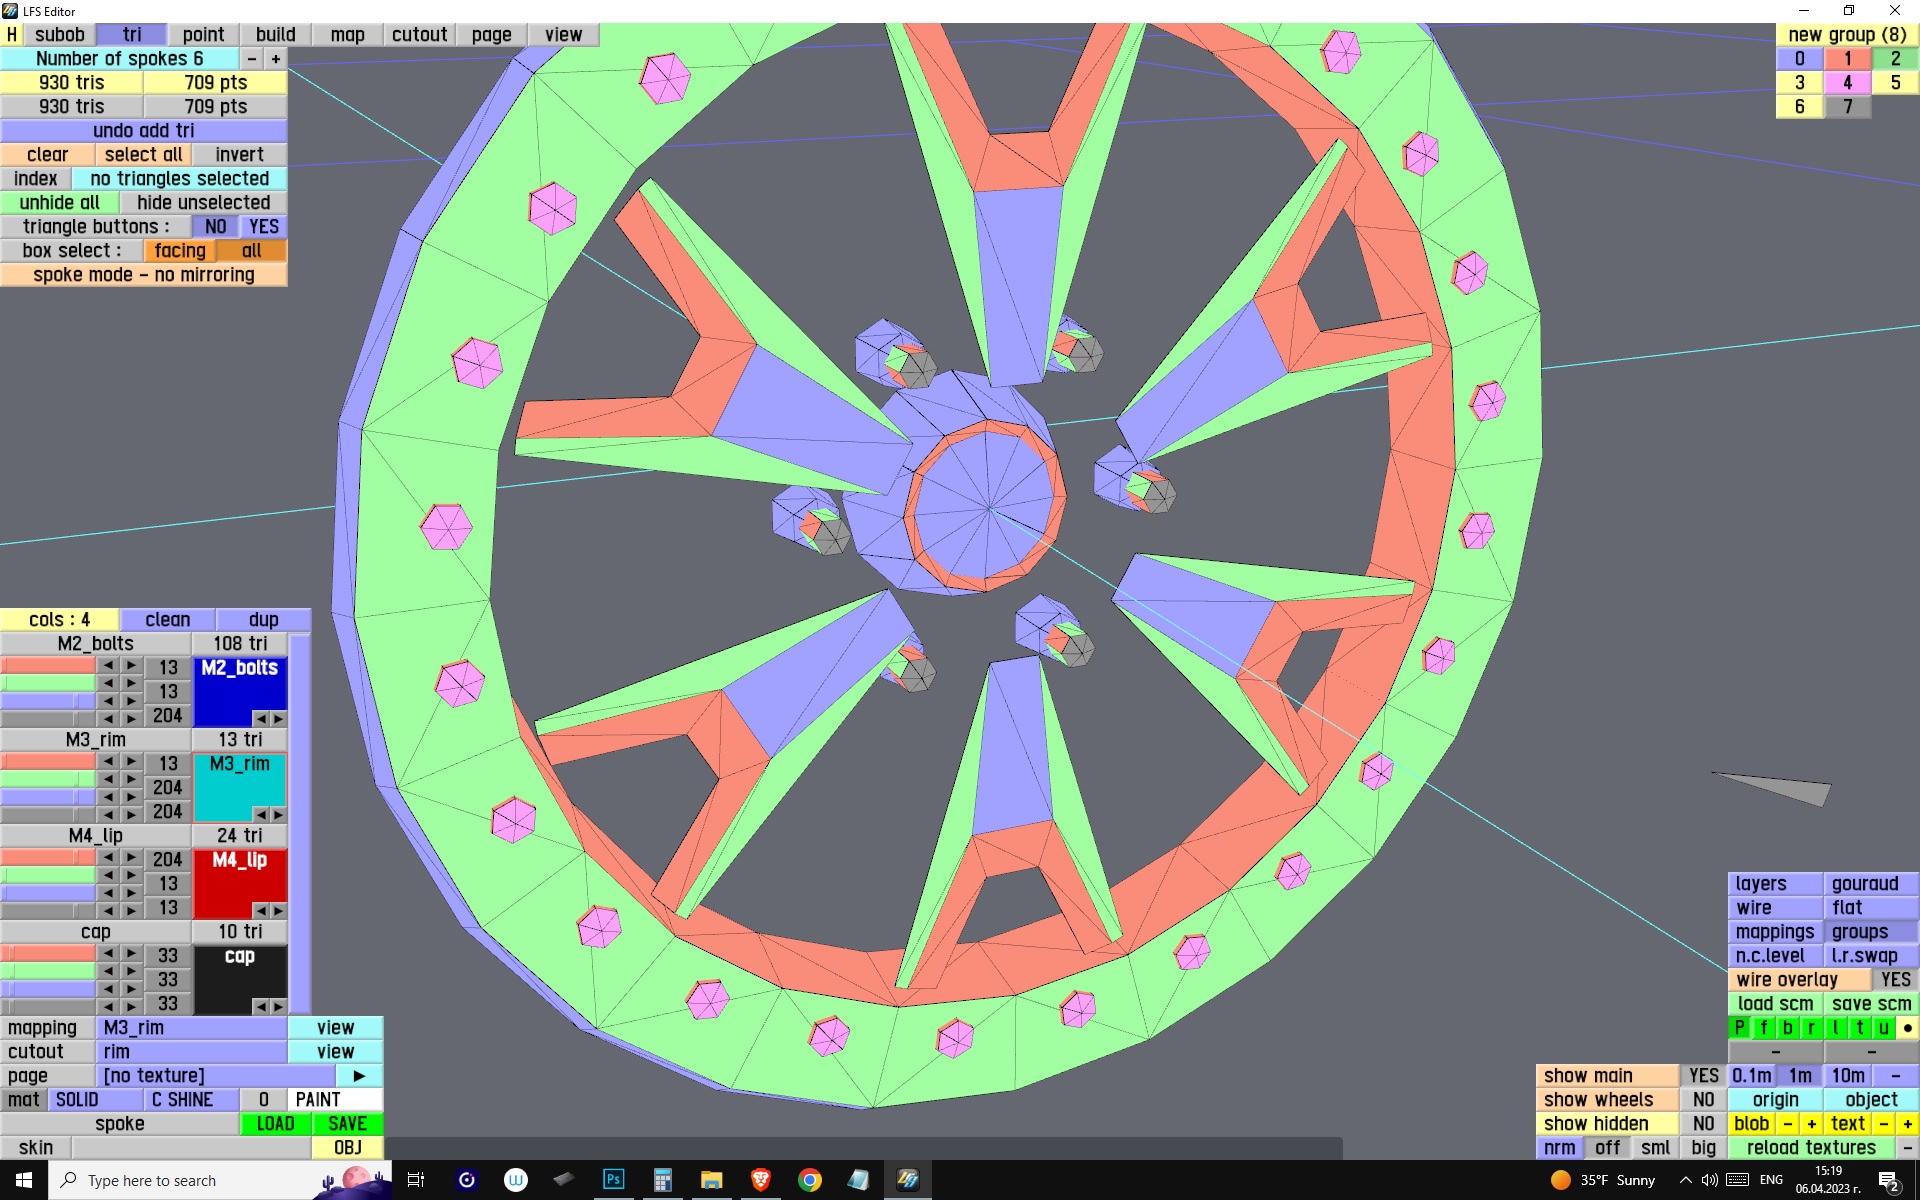
Task: Click the perspective 'P' view button
Action: [1740, 1028]
